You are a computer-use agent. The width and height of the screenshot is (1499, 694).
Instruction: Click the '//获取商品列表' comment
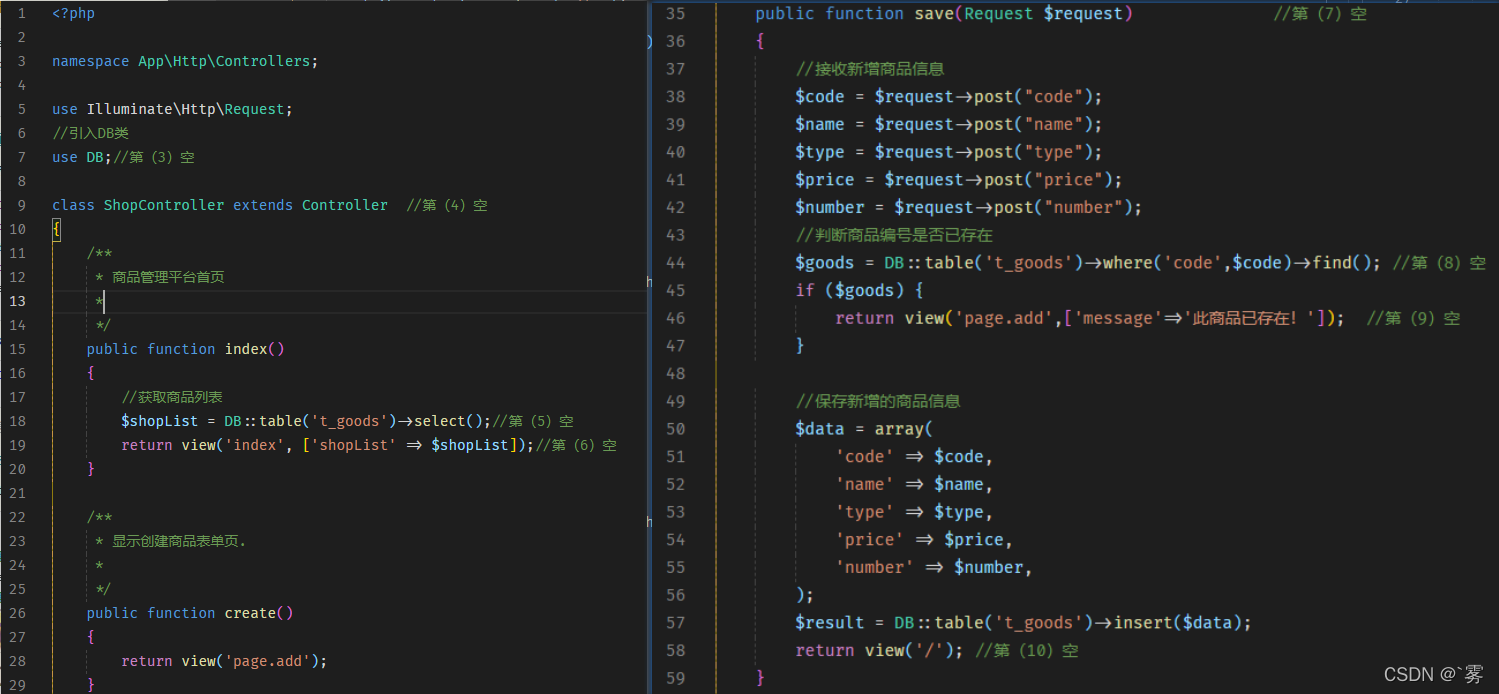[x=172, y=397]
